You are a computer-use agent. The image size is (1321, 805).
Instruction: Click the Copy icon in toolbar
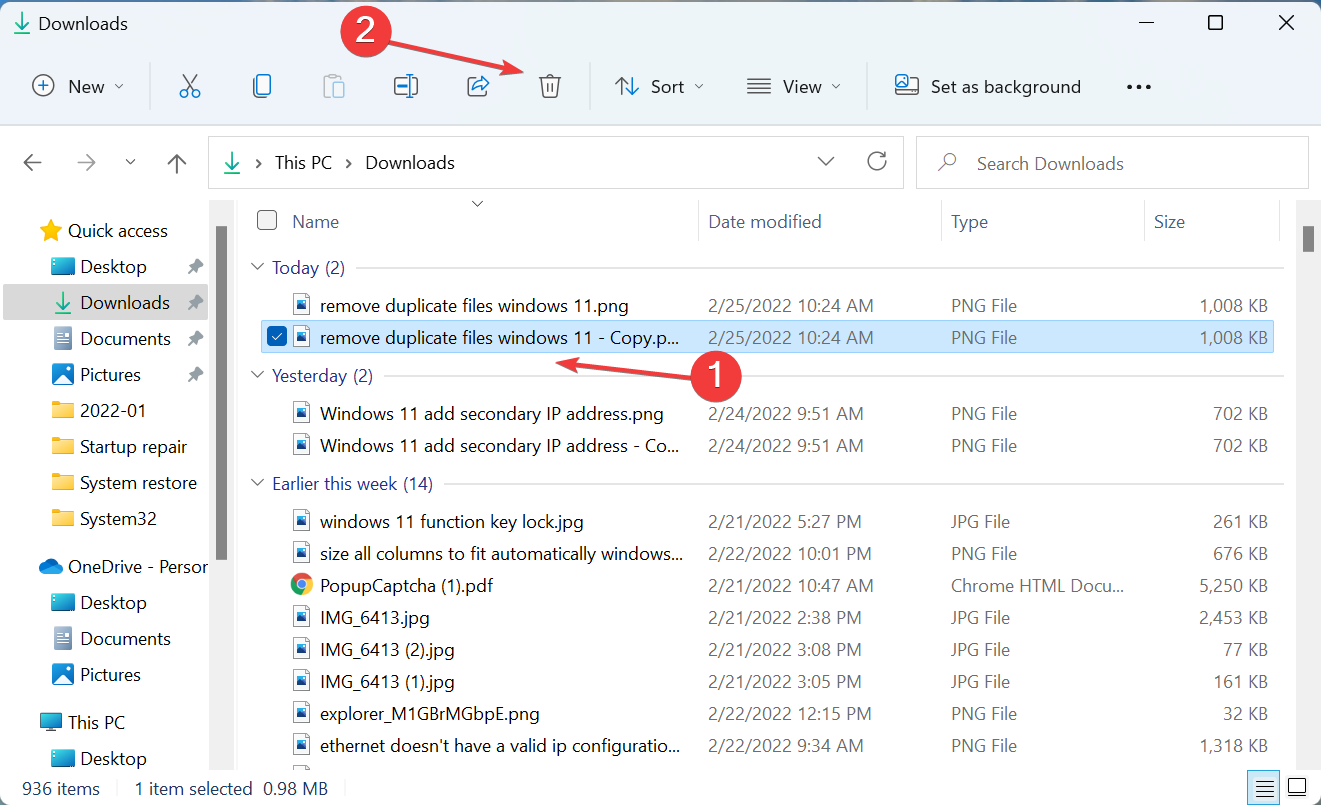262,87
